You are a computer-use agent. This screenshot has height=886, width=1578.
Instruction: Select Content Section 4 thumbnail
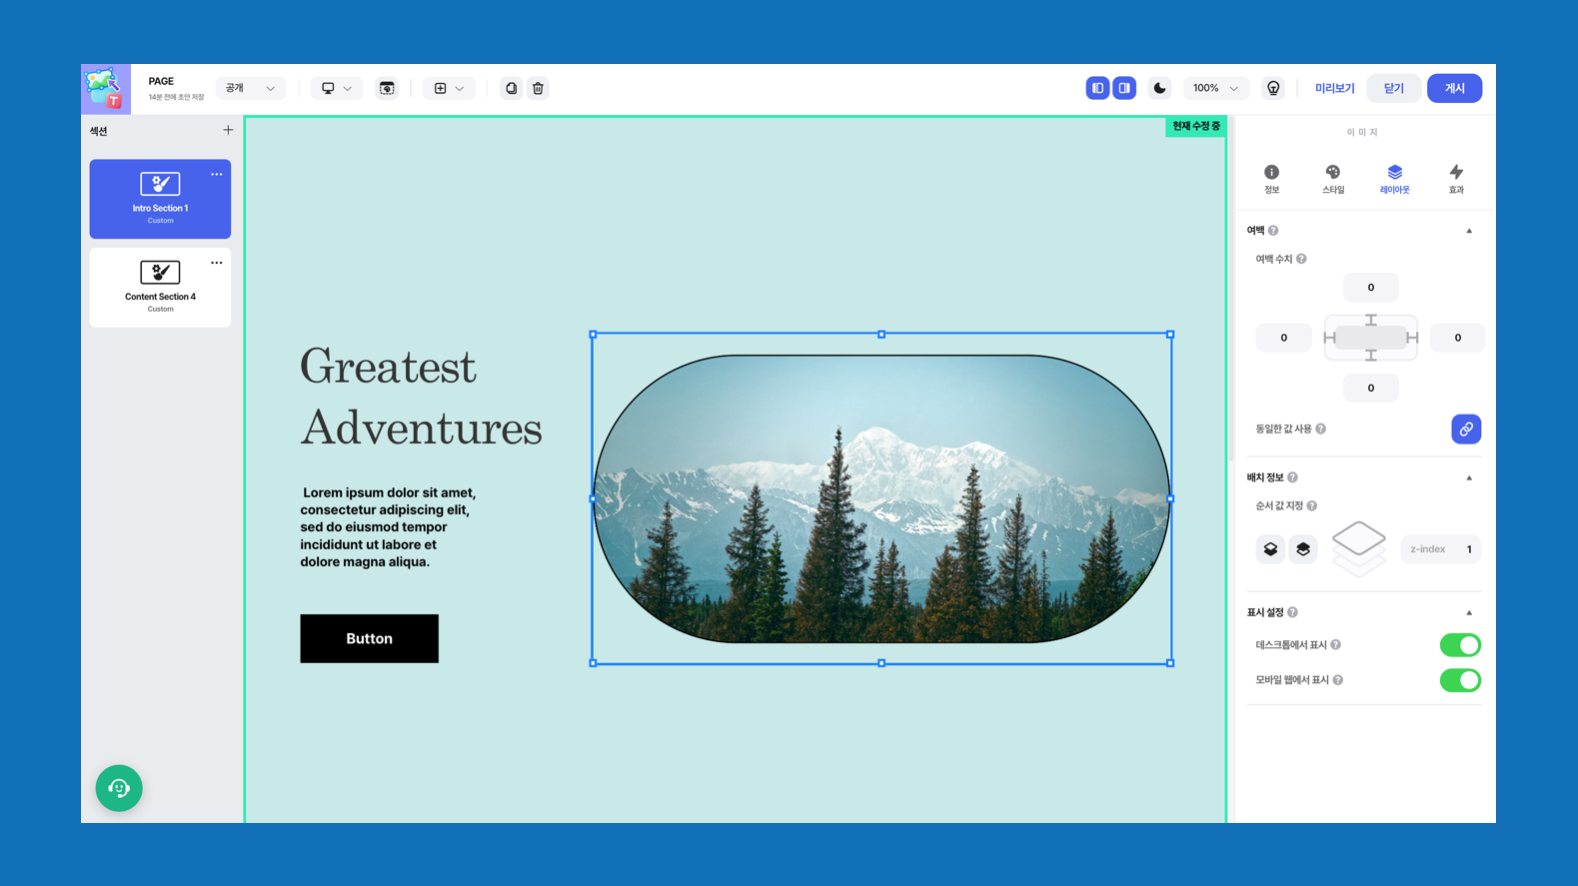160,287
